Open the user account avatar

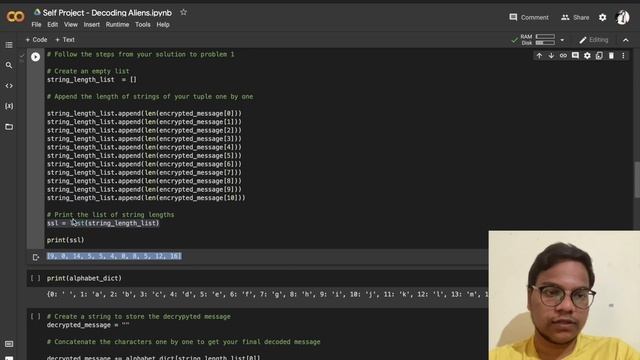pyautogui.click(x=622, y=18)
